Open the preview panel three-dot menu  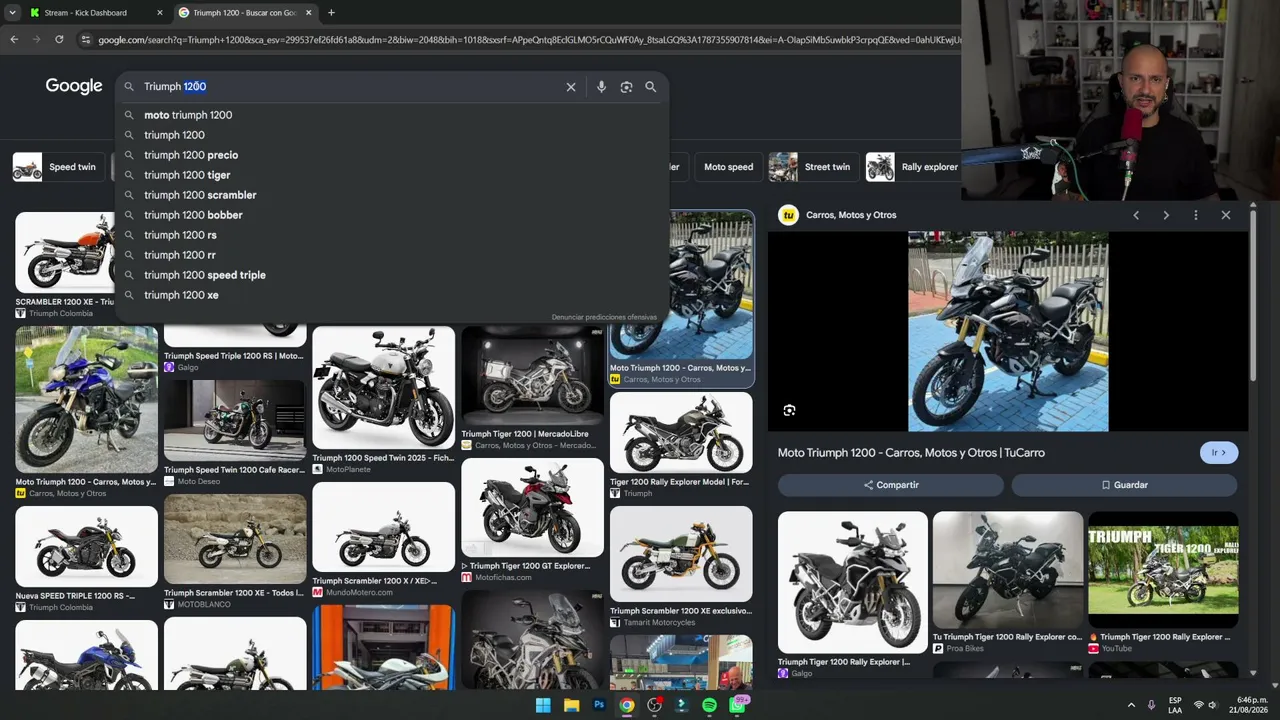pyautogui.click(x=1196, y=215)
